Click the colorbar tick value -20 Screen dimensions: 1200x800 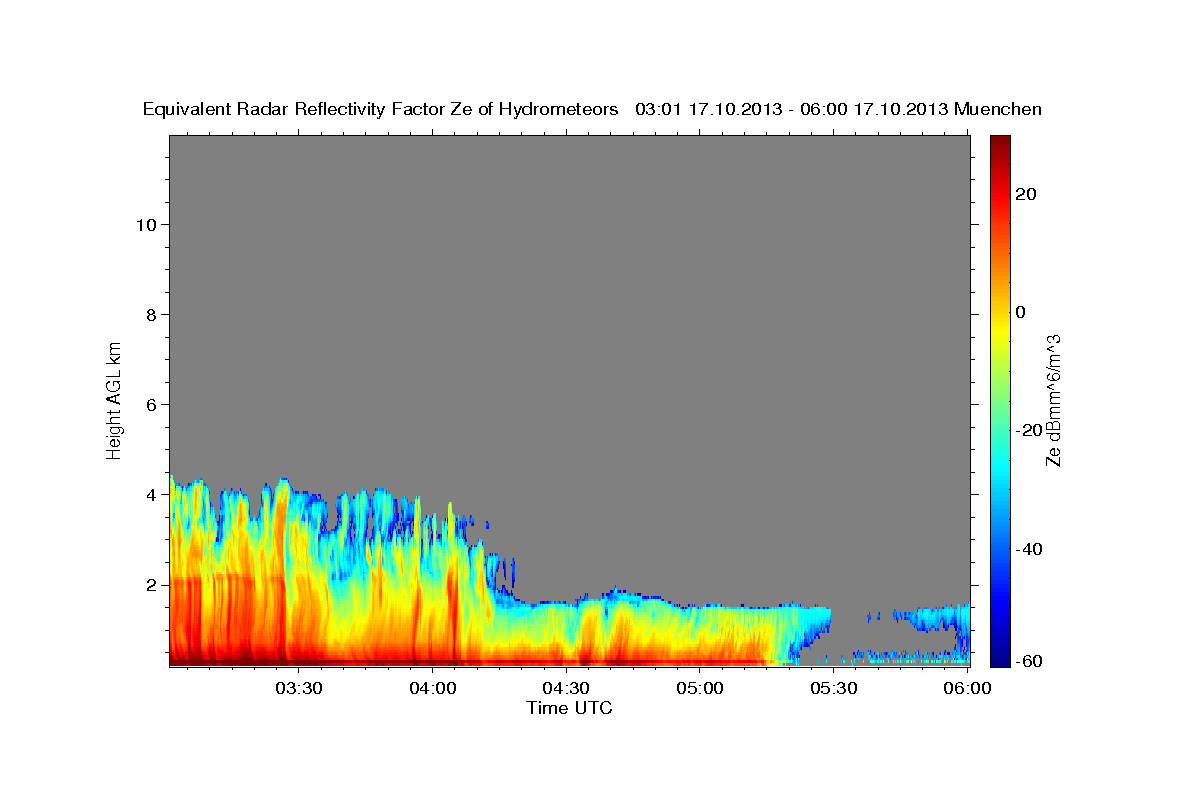coord(1029,430)
